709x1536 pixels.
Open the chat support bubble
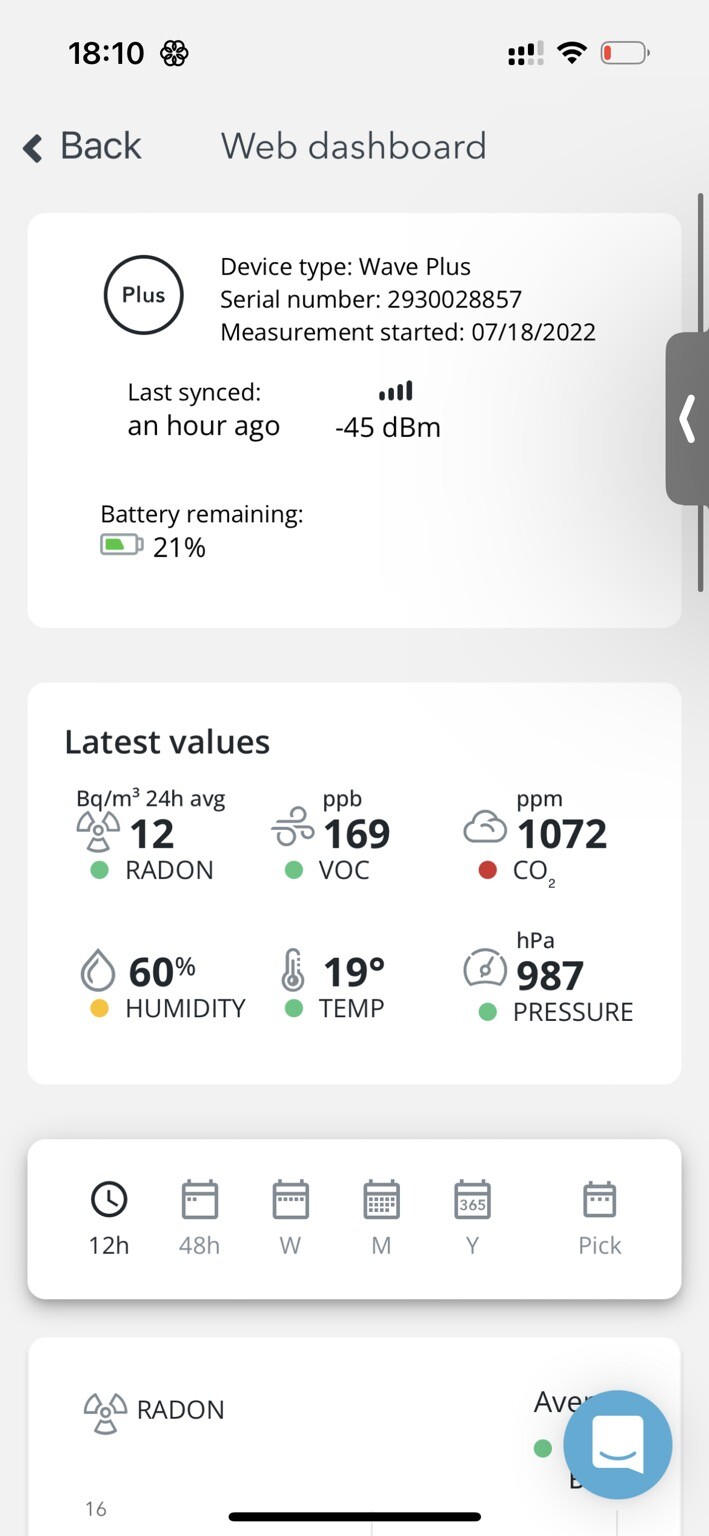click(617, 1444)
